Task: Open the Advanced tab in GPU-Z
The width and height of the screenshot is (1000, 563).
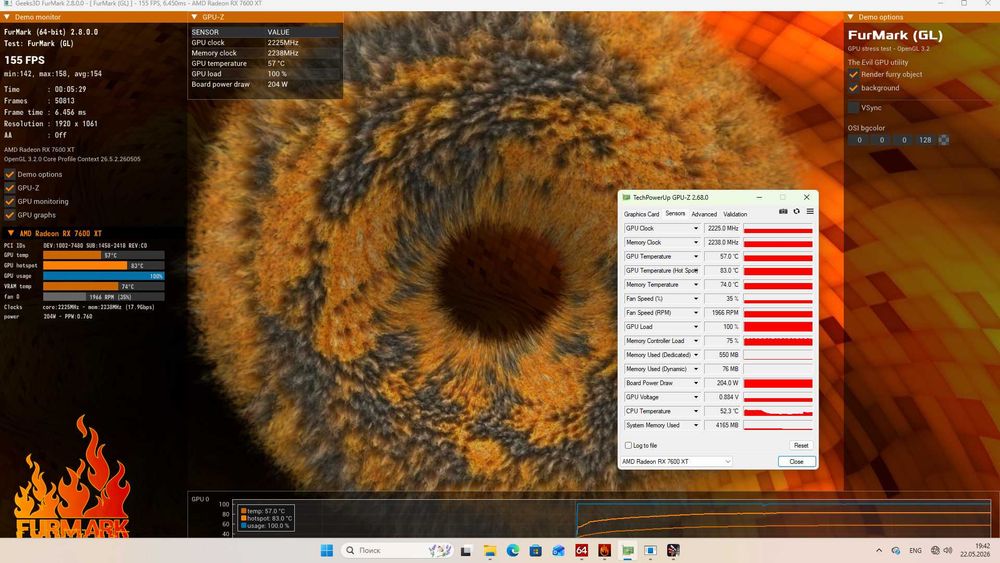Action: click(x=704, y=214)
